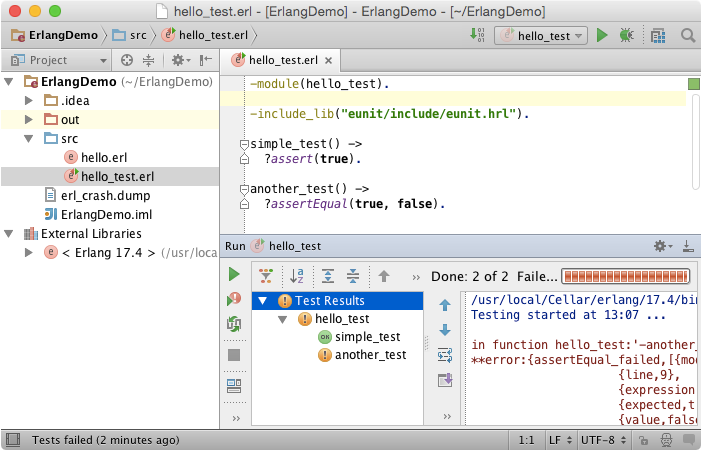Expand the .idea folder
The image size is (702, 450).
29,101
